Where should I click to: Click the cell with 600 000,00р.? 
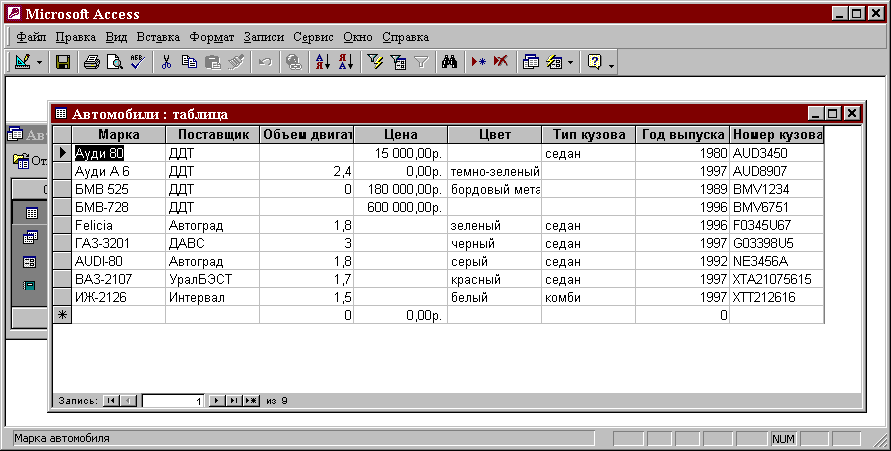[400, 207]
